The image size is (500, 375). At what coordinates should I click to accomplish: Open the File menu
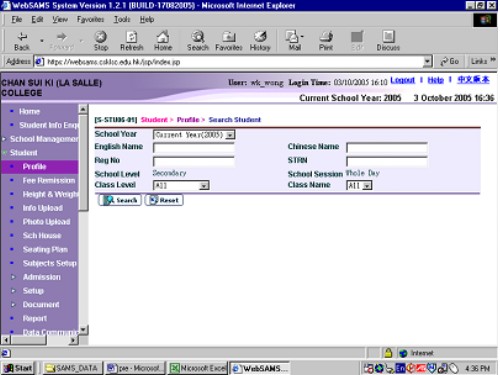[x=17, y=19]
